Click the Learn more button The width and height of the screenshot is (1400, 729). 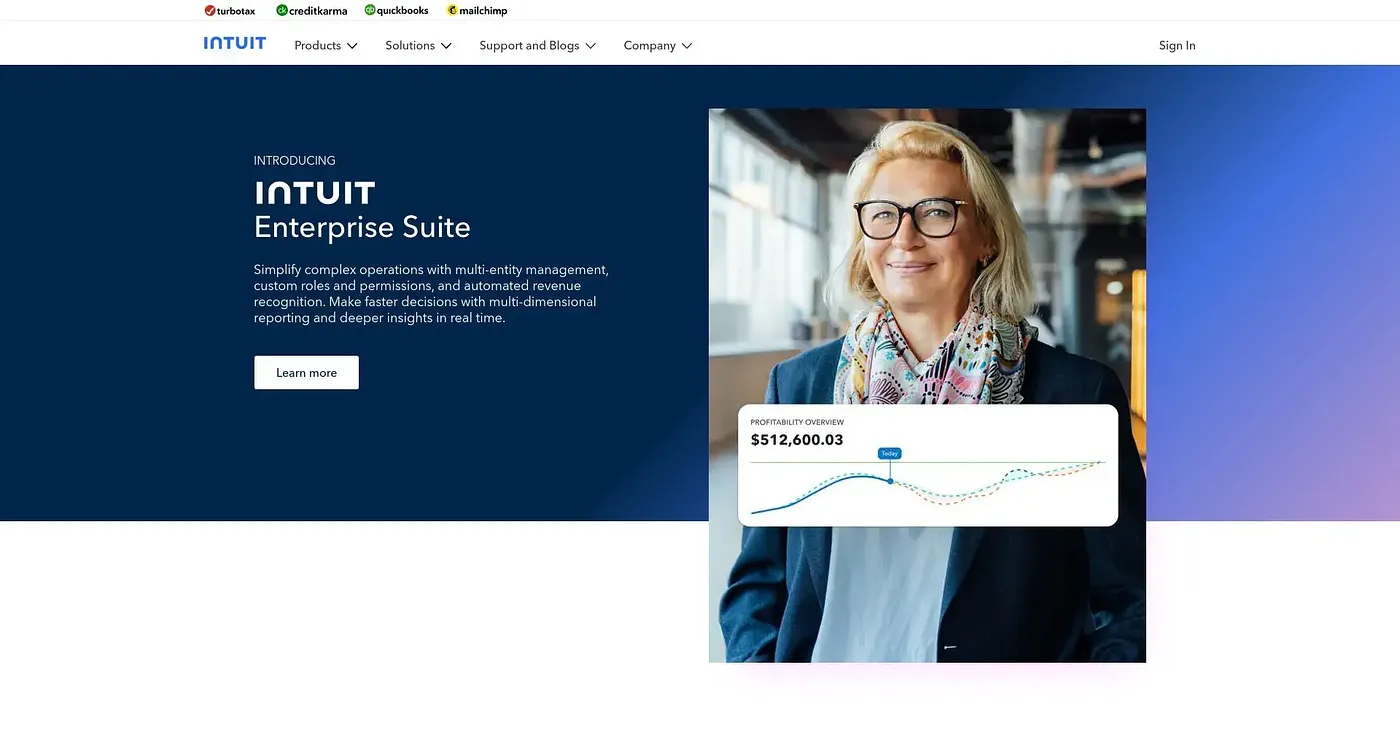(306, 373)
